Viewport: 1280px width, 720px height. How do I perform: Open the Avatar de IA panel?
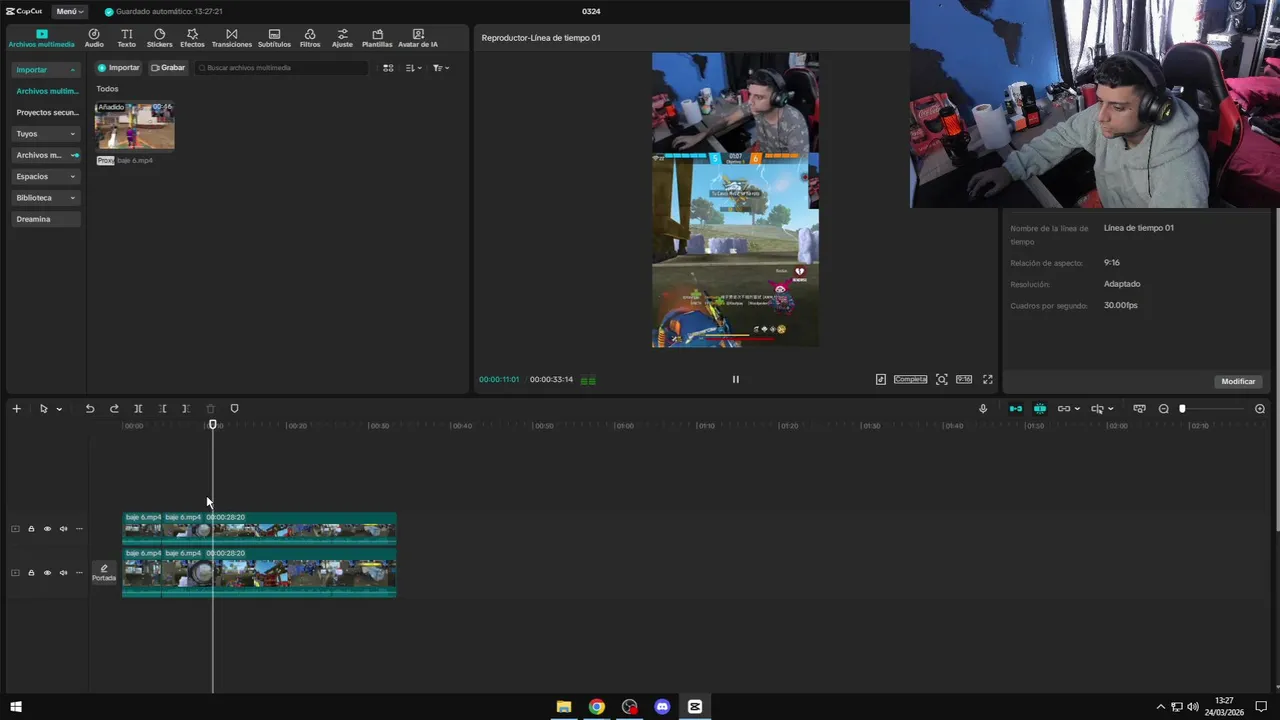click(x=418, y=38)
